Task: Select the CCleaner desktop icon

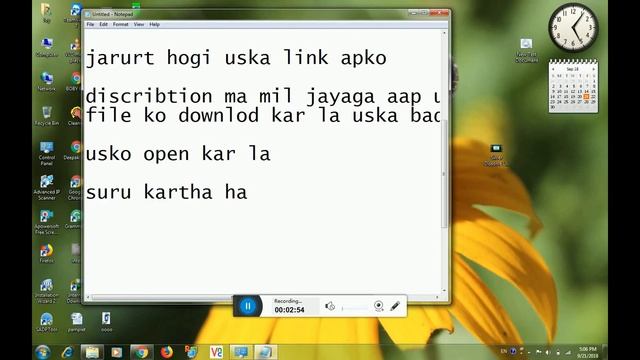Action: [75, 116]
